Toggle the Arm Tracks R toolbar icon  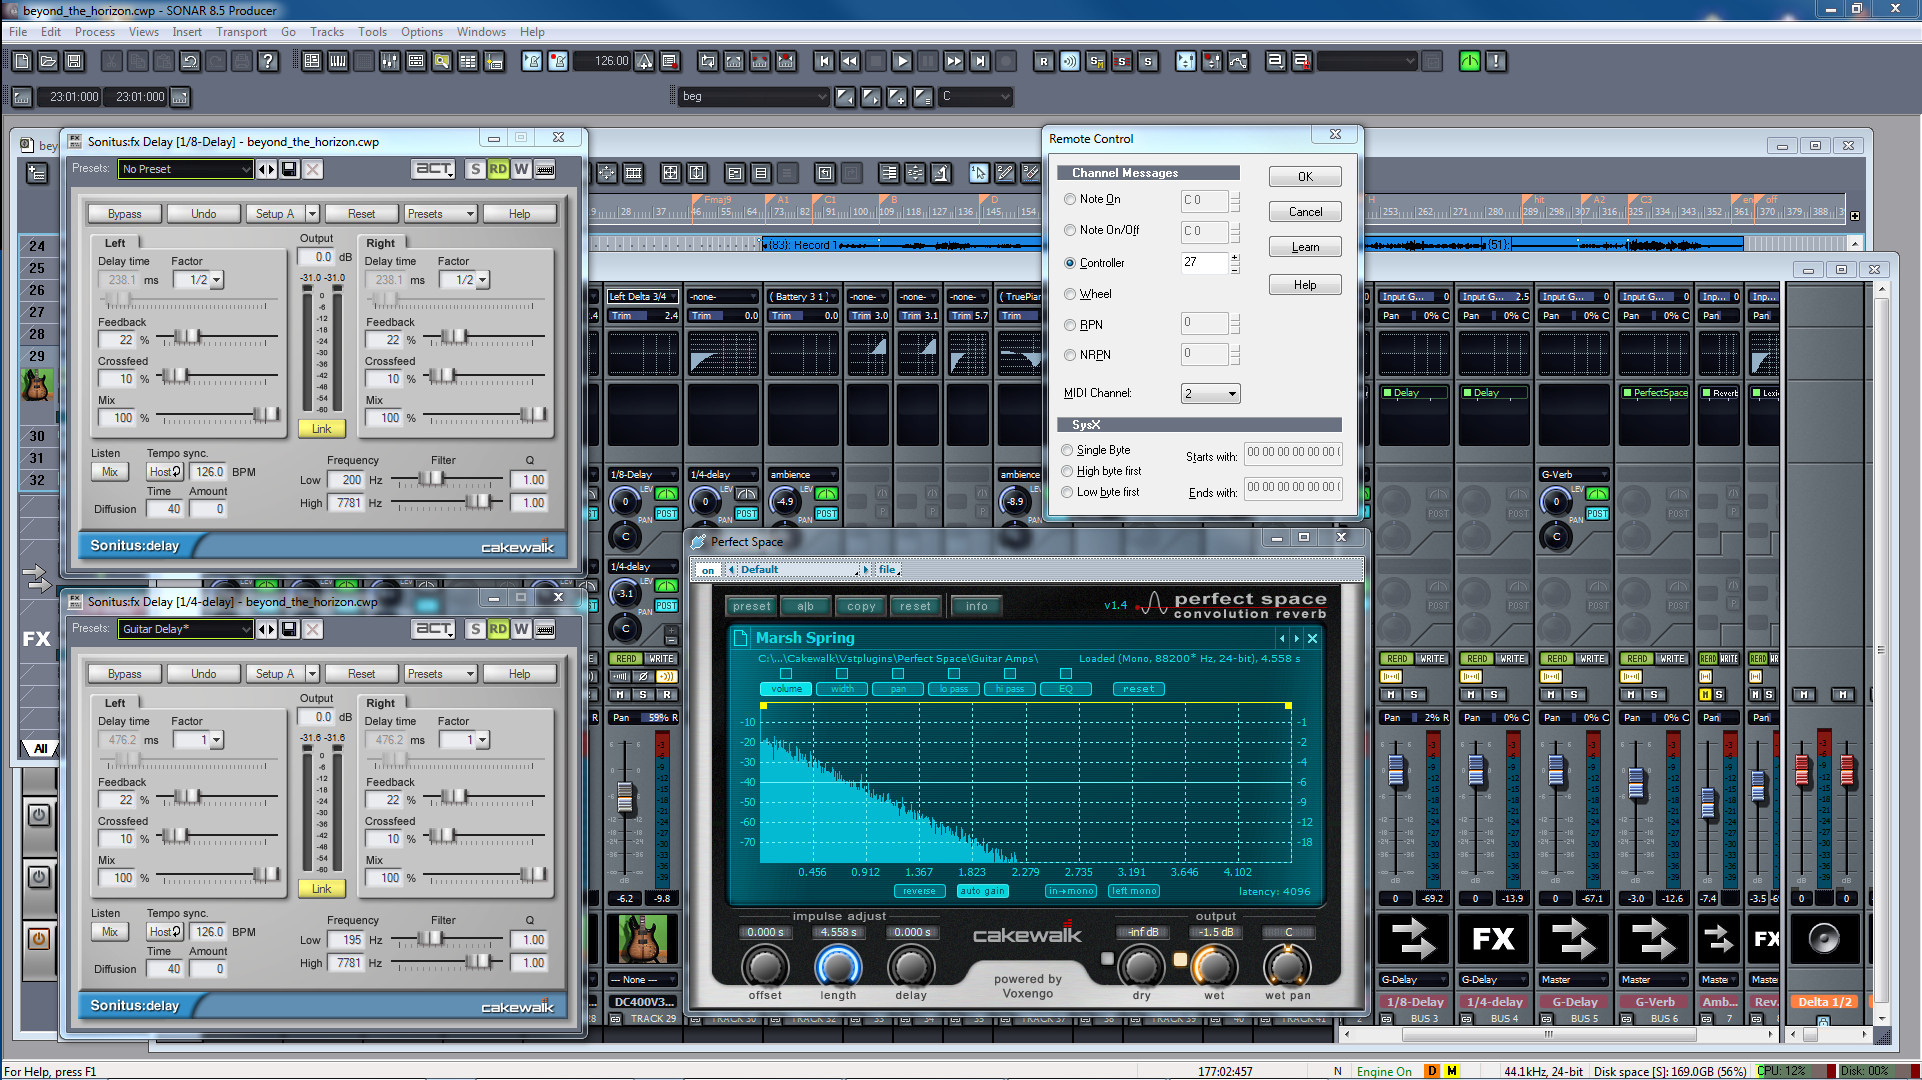point(1044,61)
